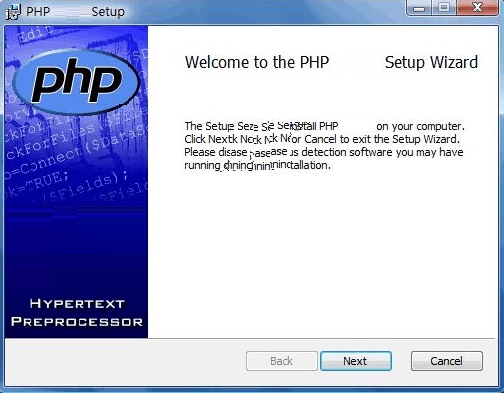Click the installer icon in the title bar
The height and width of the screenshot is (393, 504).
tap(13, 12)
